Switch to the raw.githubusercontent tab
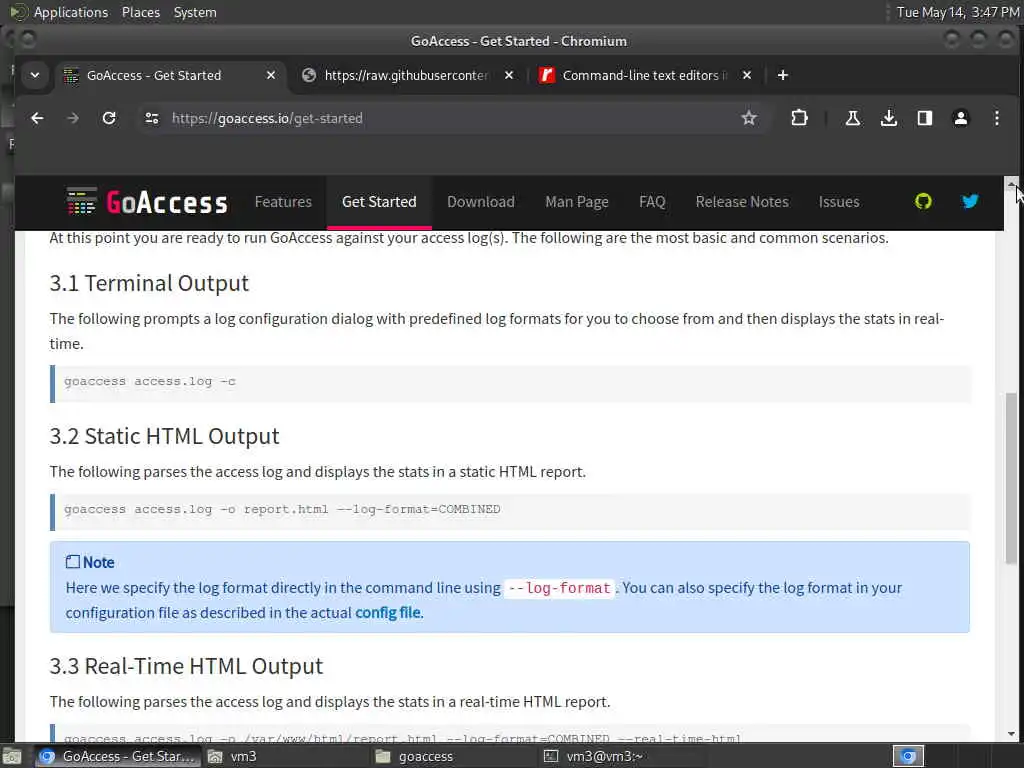Screen dimensions: 1024x768 (406, 75)
